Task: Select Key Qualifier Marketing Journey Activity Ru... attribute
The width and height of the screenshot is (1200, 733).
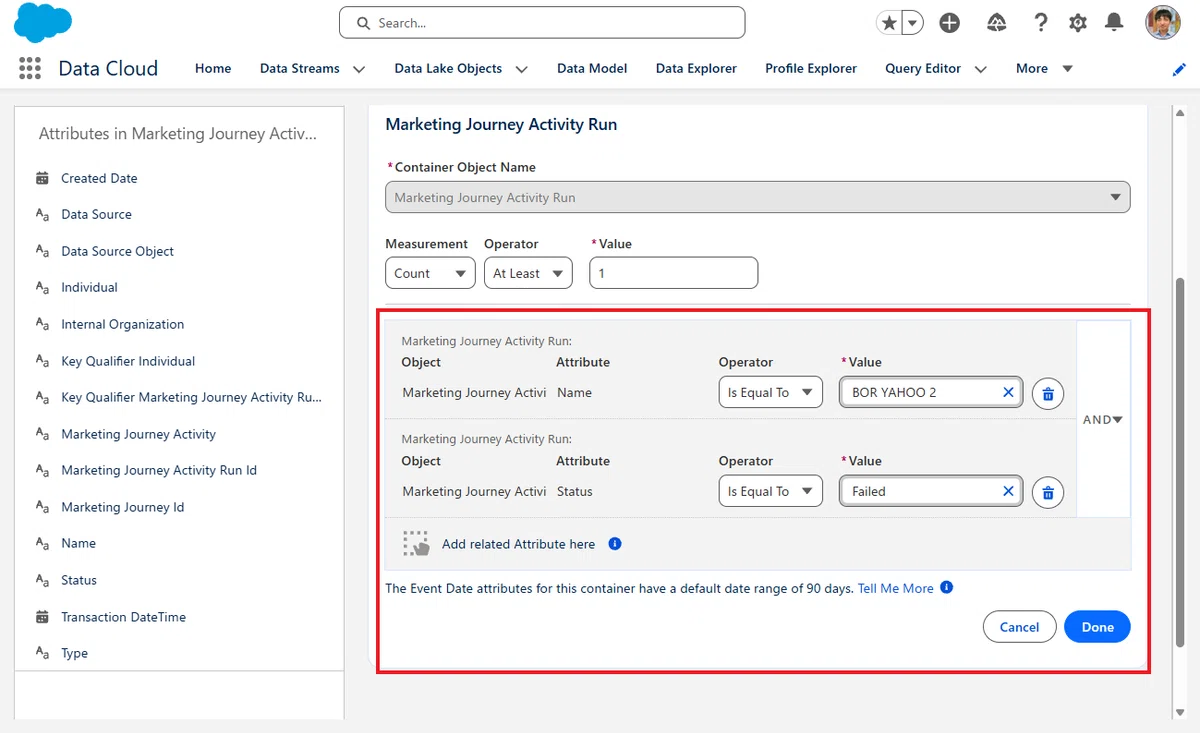Action: click(191, 397)
